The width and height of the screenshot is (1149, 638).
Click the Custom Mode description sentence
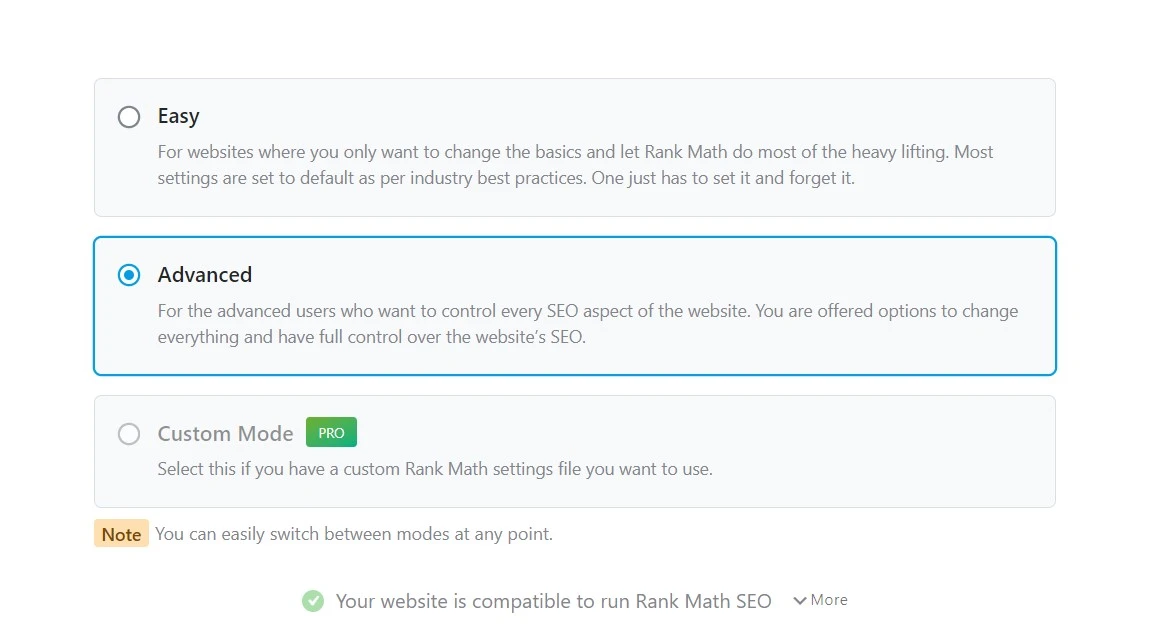click(x=435, y=469)
